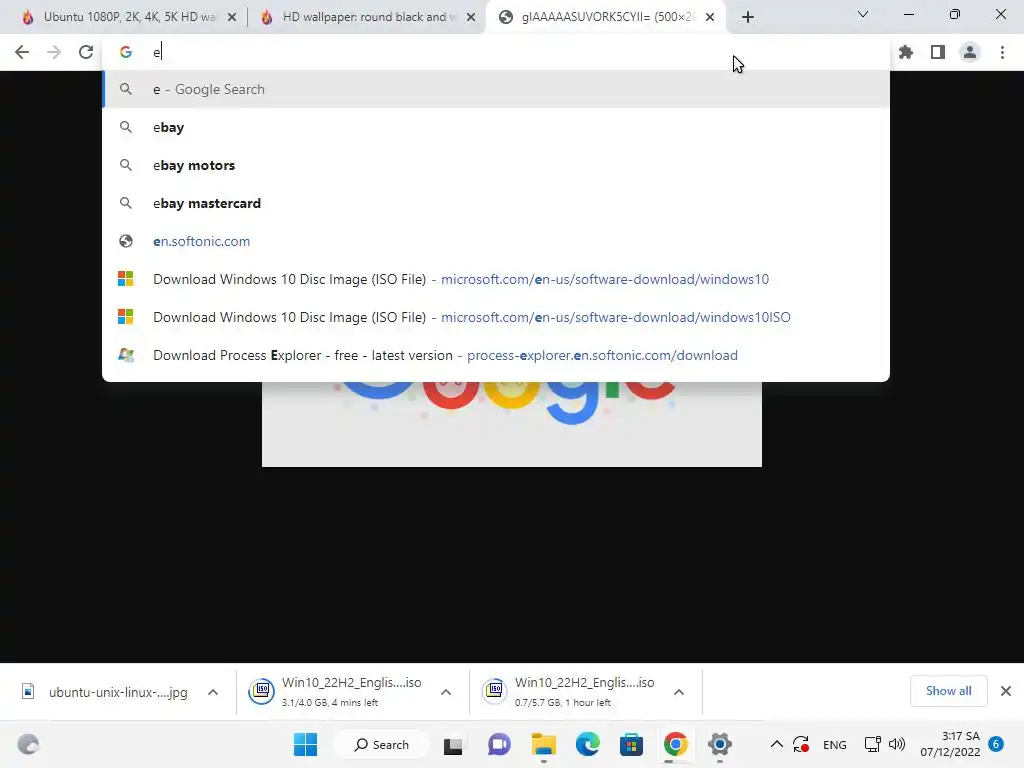Click the sync status tray icon

(x=801, y=744)
